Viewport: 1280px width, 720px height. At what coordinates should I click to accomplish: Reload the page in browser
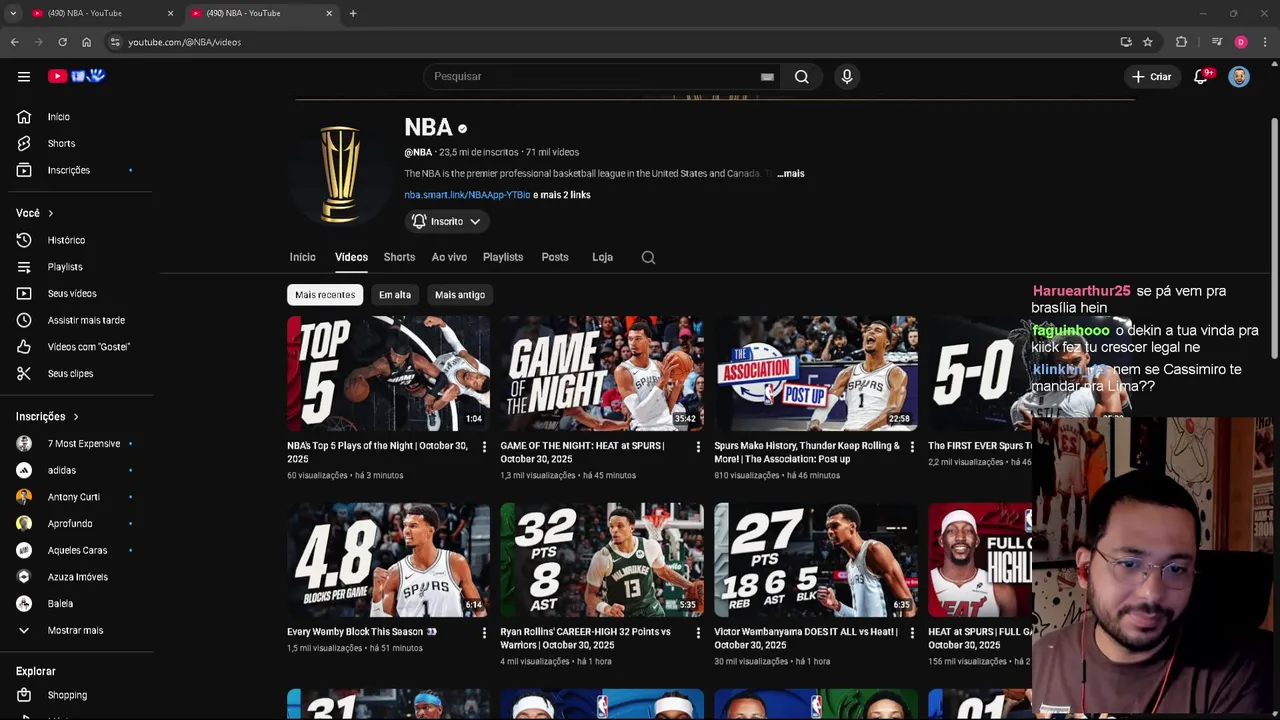[x=62, y=42]
